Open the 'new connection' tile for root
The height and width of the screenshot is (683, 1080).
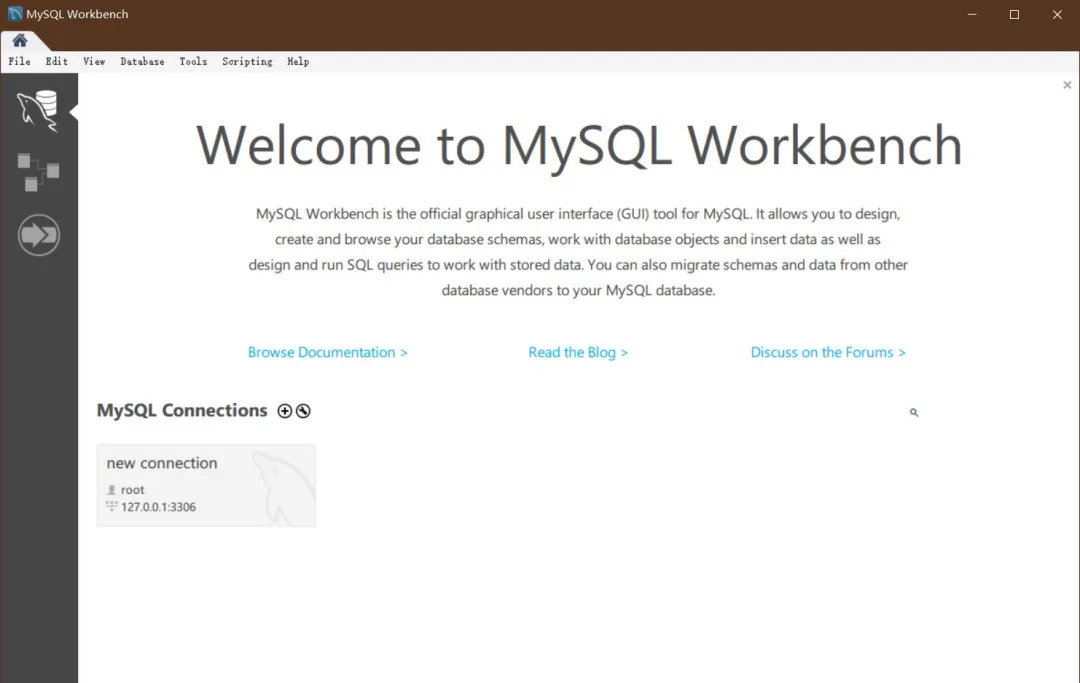tap(205, 485)
